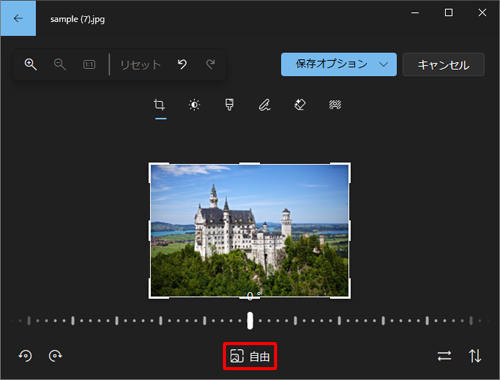This screenshot has height=380, width=500.
Task: Click the sample (7).jpg file title
Action: (x=77, y=19)
